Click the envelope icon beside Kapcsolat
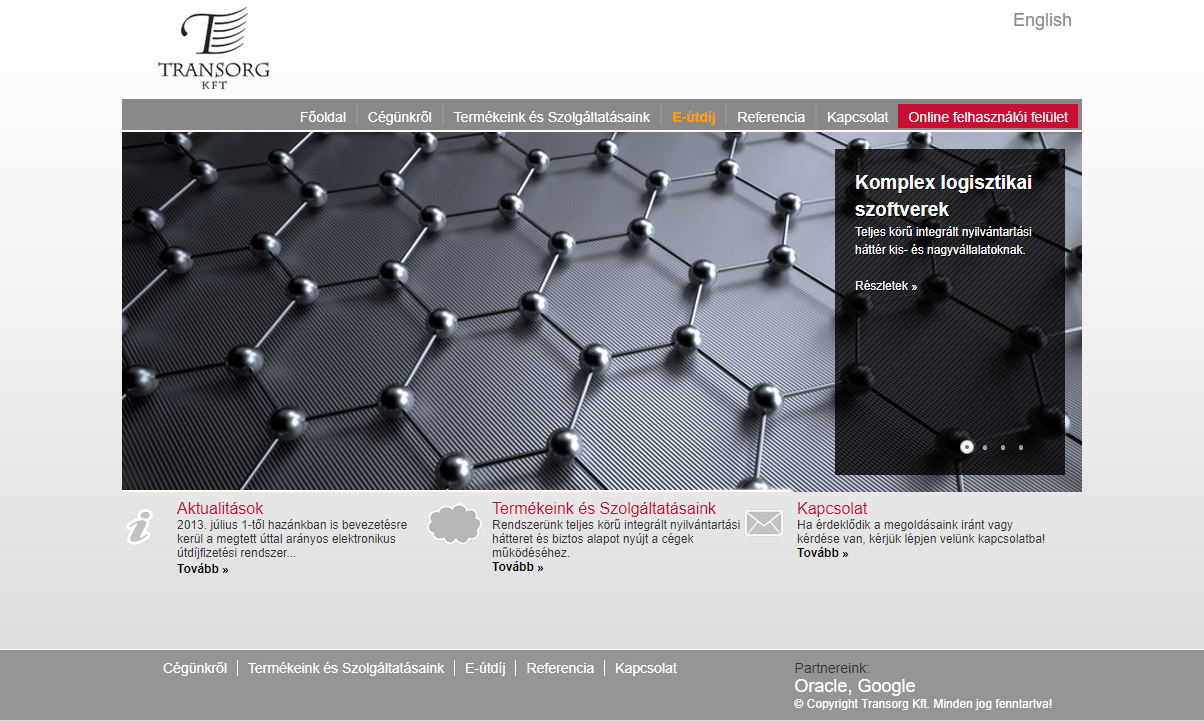The height and width of the screenshot is (721, 1204). pyautogui.click(x=764, y=523)
